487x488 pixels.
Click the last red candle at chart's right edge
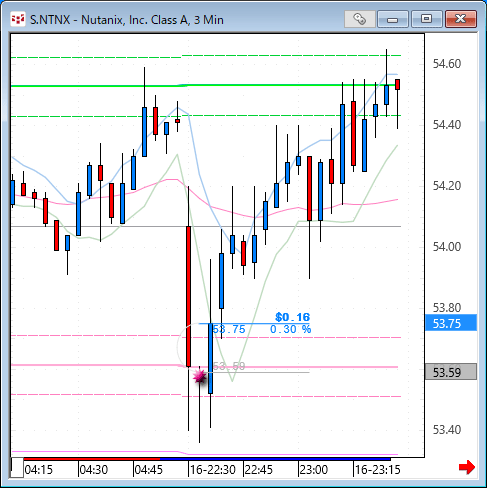pos(397,84)
